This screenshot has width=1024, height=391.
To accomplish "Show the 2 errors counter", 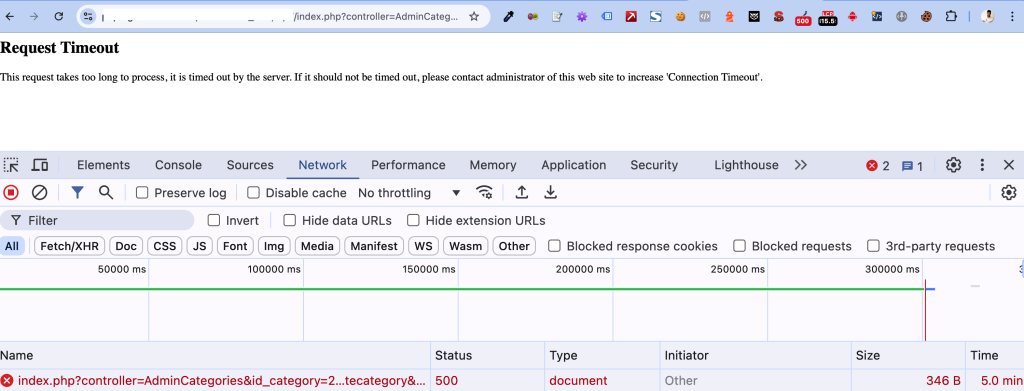I will 878,166.
